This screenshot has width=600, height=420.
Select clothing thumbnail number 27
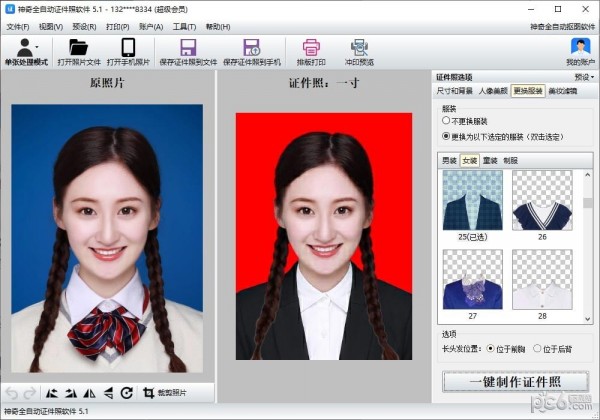click(x=472, y=280)
